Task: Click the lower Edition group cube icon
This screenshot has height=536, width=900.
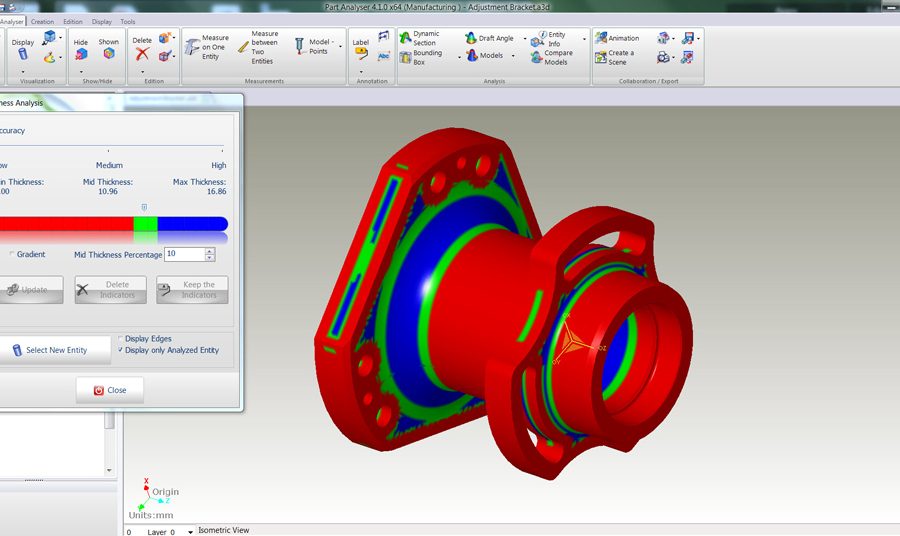Action: [x=165, y=56]
